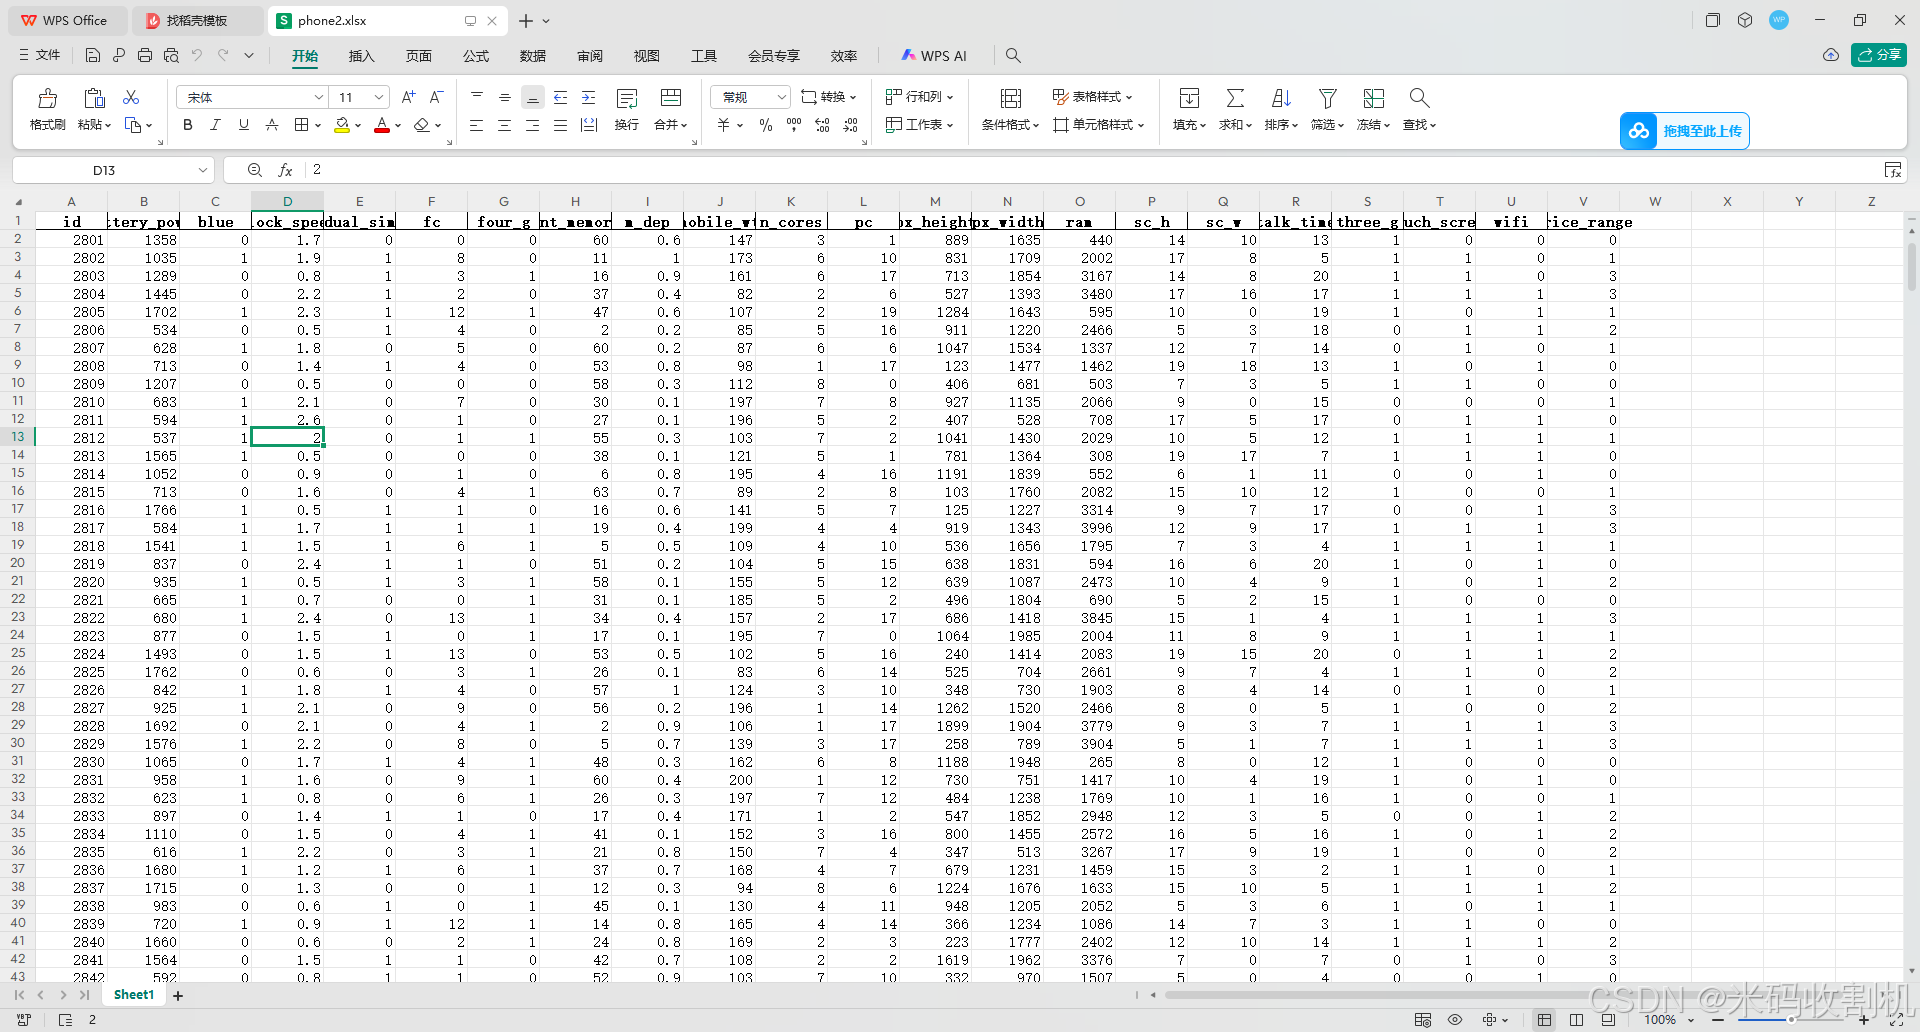Viewport: 1920px width, 1032px height.
Task: Click the Cut scissors icon
Action: coord(131,97)
